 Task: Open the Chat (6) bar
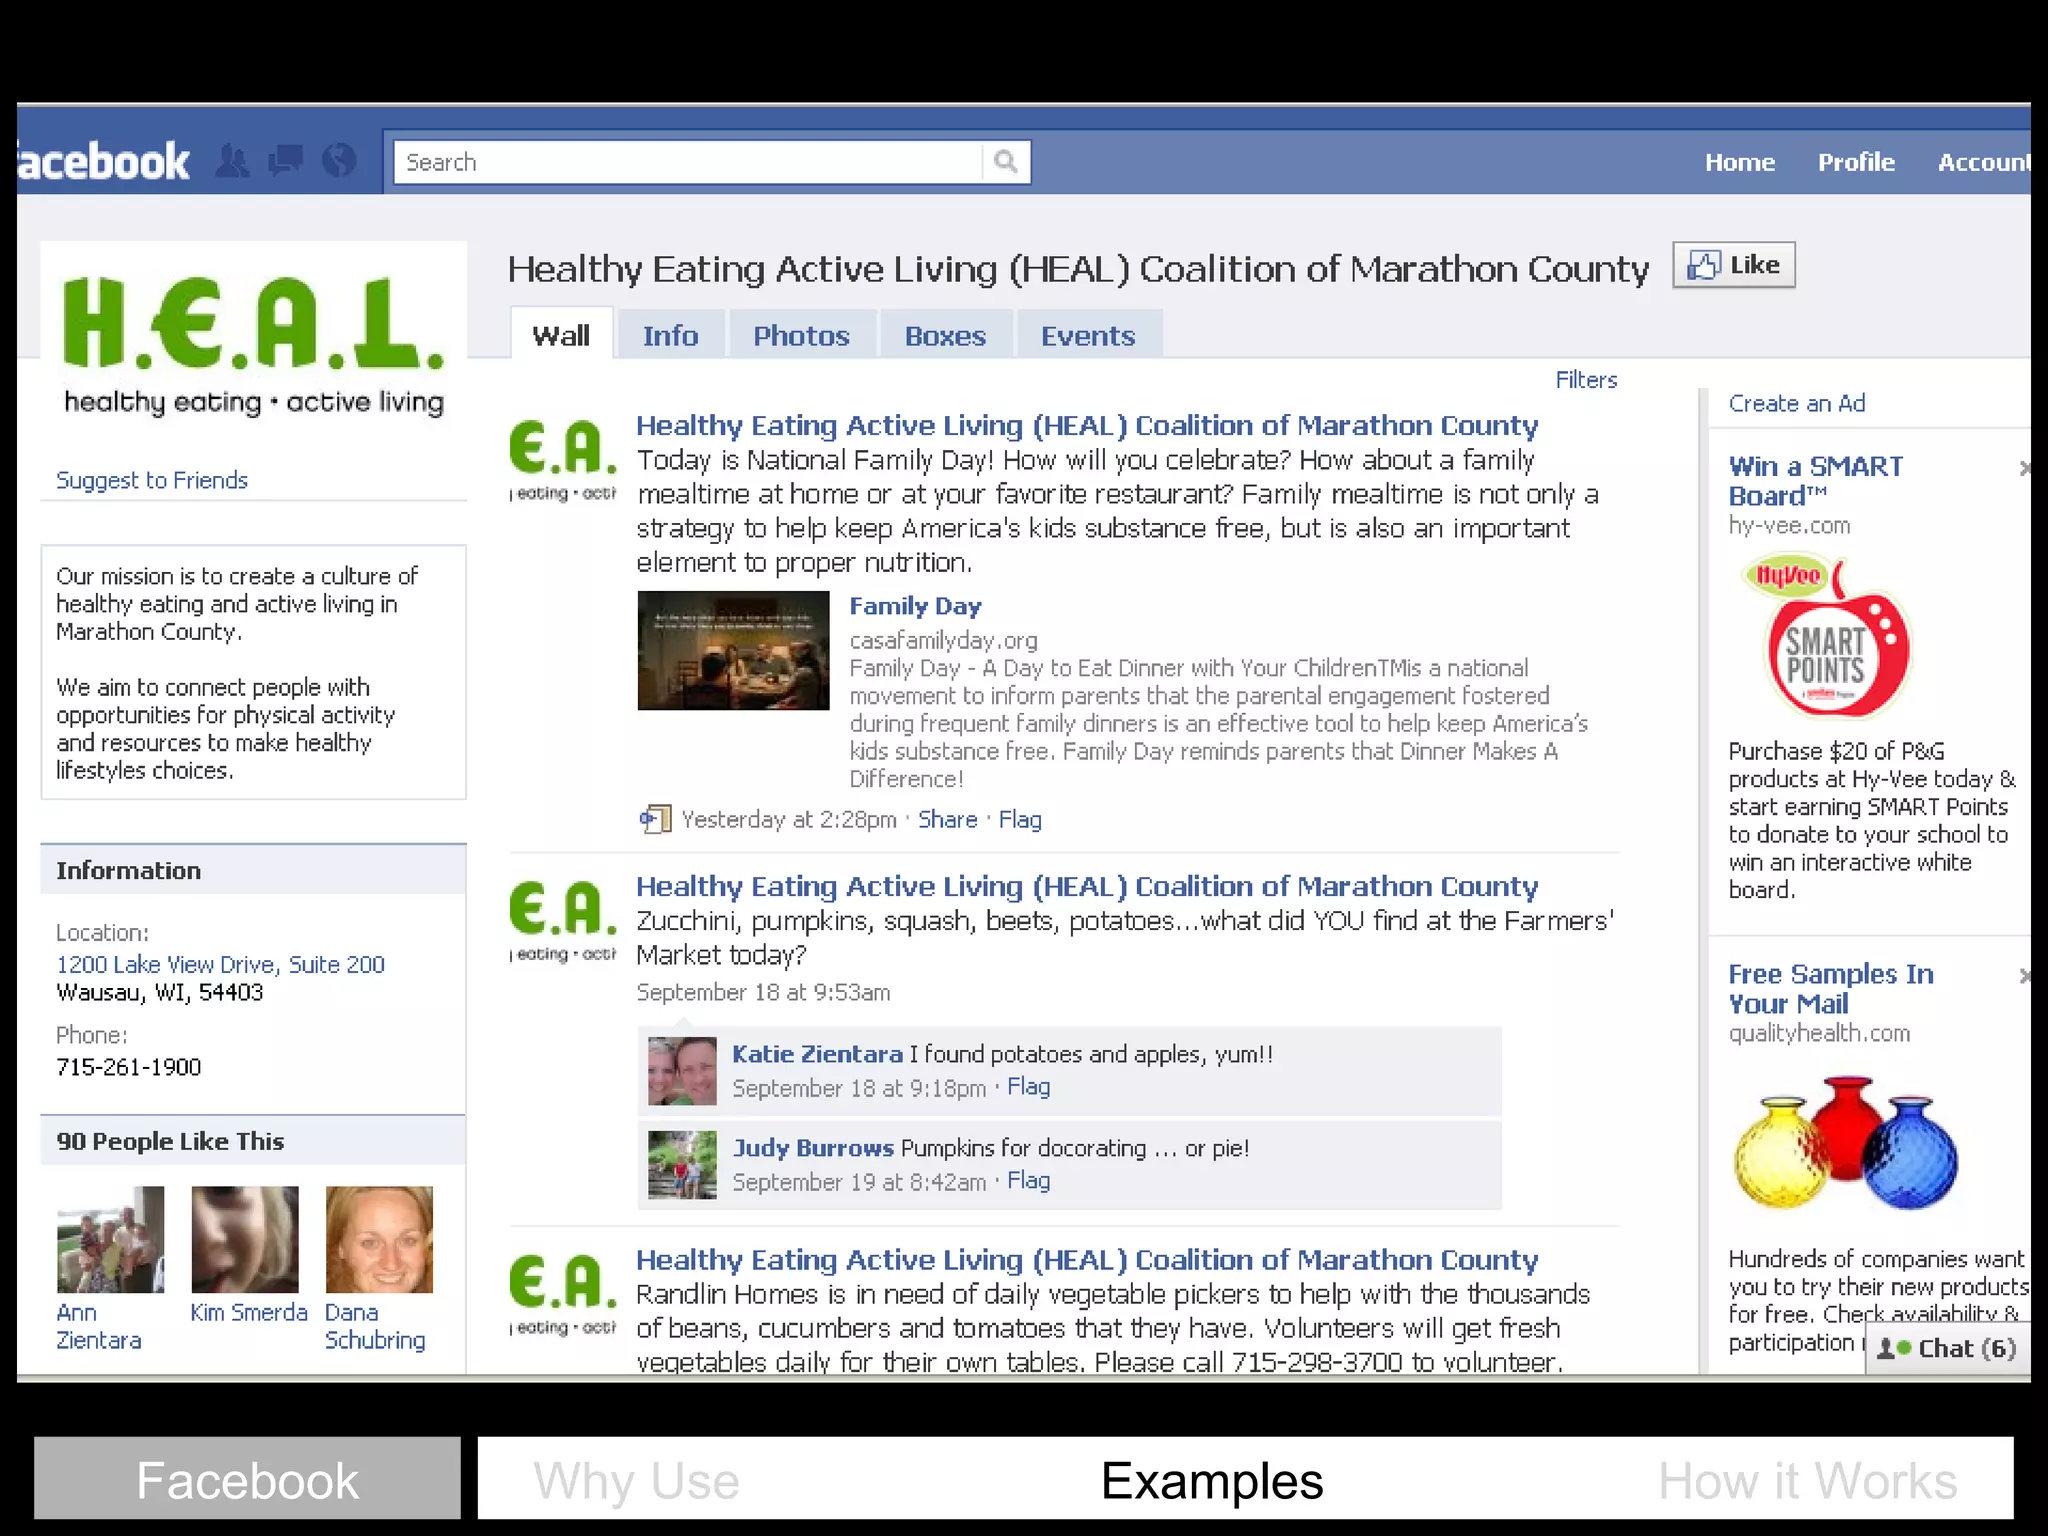tap(1947, 1348)
